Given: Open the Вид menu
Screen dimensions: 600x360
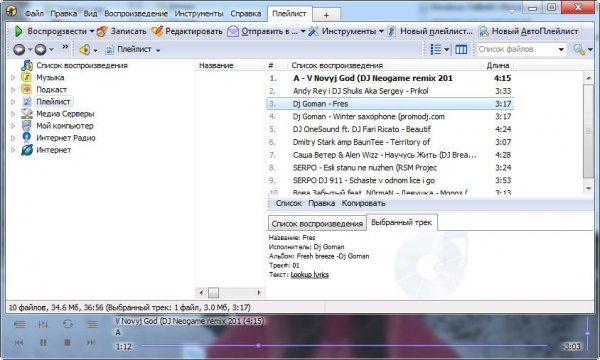Looking at the screenshot, I should coord(90,14).
